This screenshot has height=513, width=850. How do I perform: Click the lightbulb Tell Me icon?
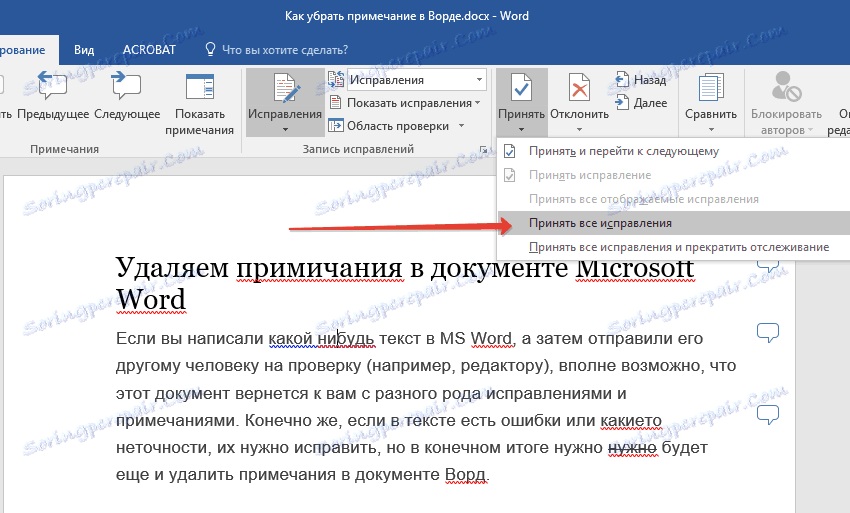(x=210, y=49)
